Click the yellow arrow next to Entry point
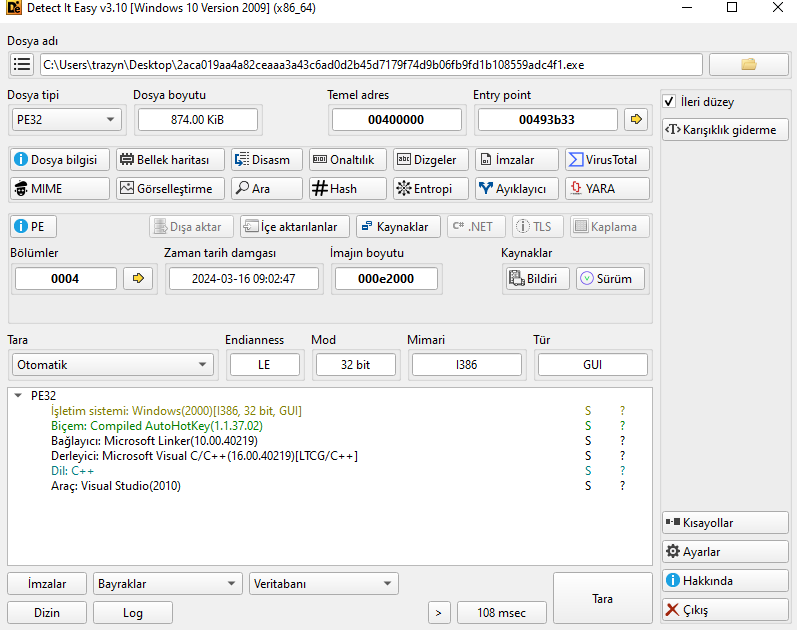 635,120
